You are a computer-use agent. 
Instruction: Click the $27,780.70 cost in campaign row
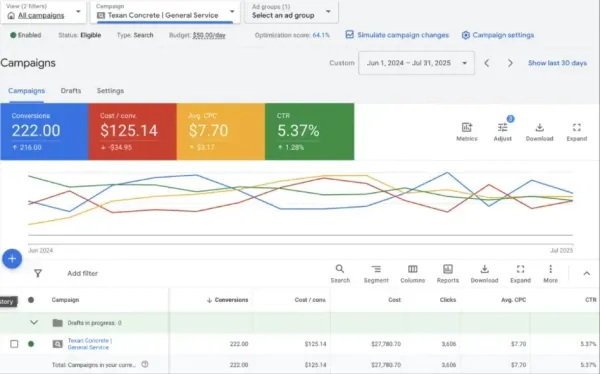386,344
